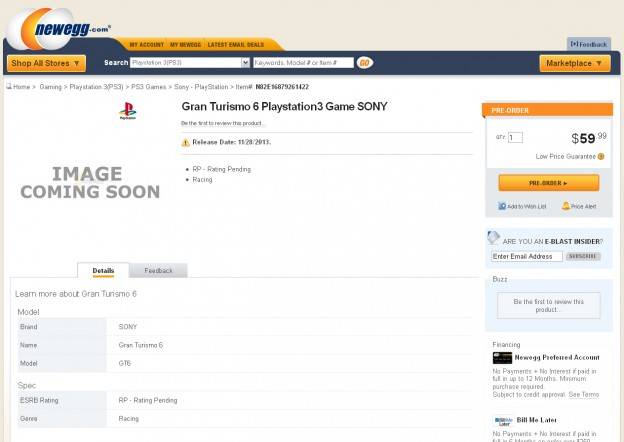Click the Home breadcrumb link
Image resolution: width=624 pixels, height=442 pixels.
(x=21, y=87)
